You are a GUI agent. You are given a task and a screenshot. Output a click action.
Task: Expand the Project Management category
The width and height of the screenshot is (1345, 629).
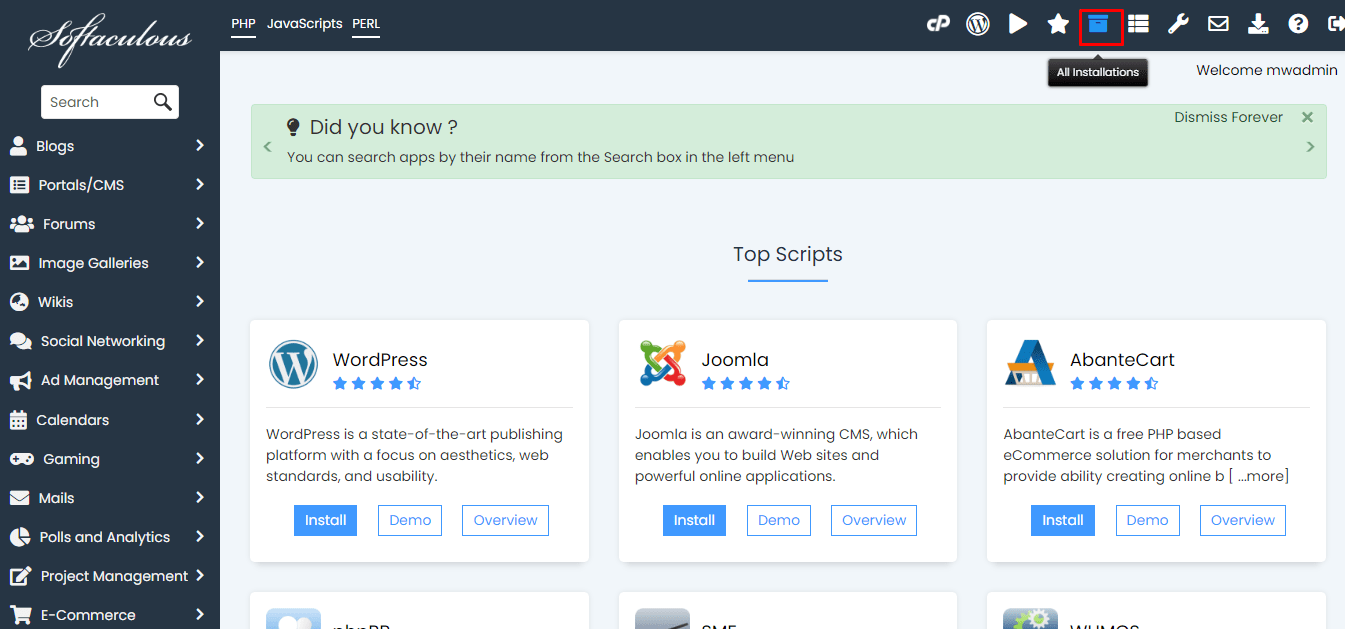coord(200,576)
